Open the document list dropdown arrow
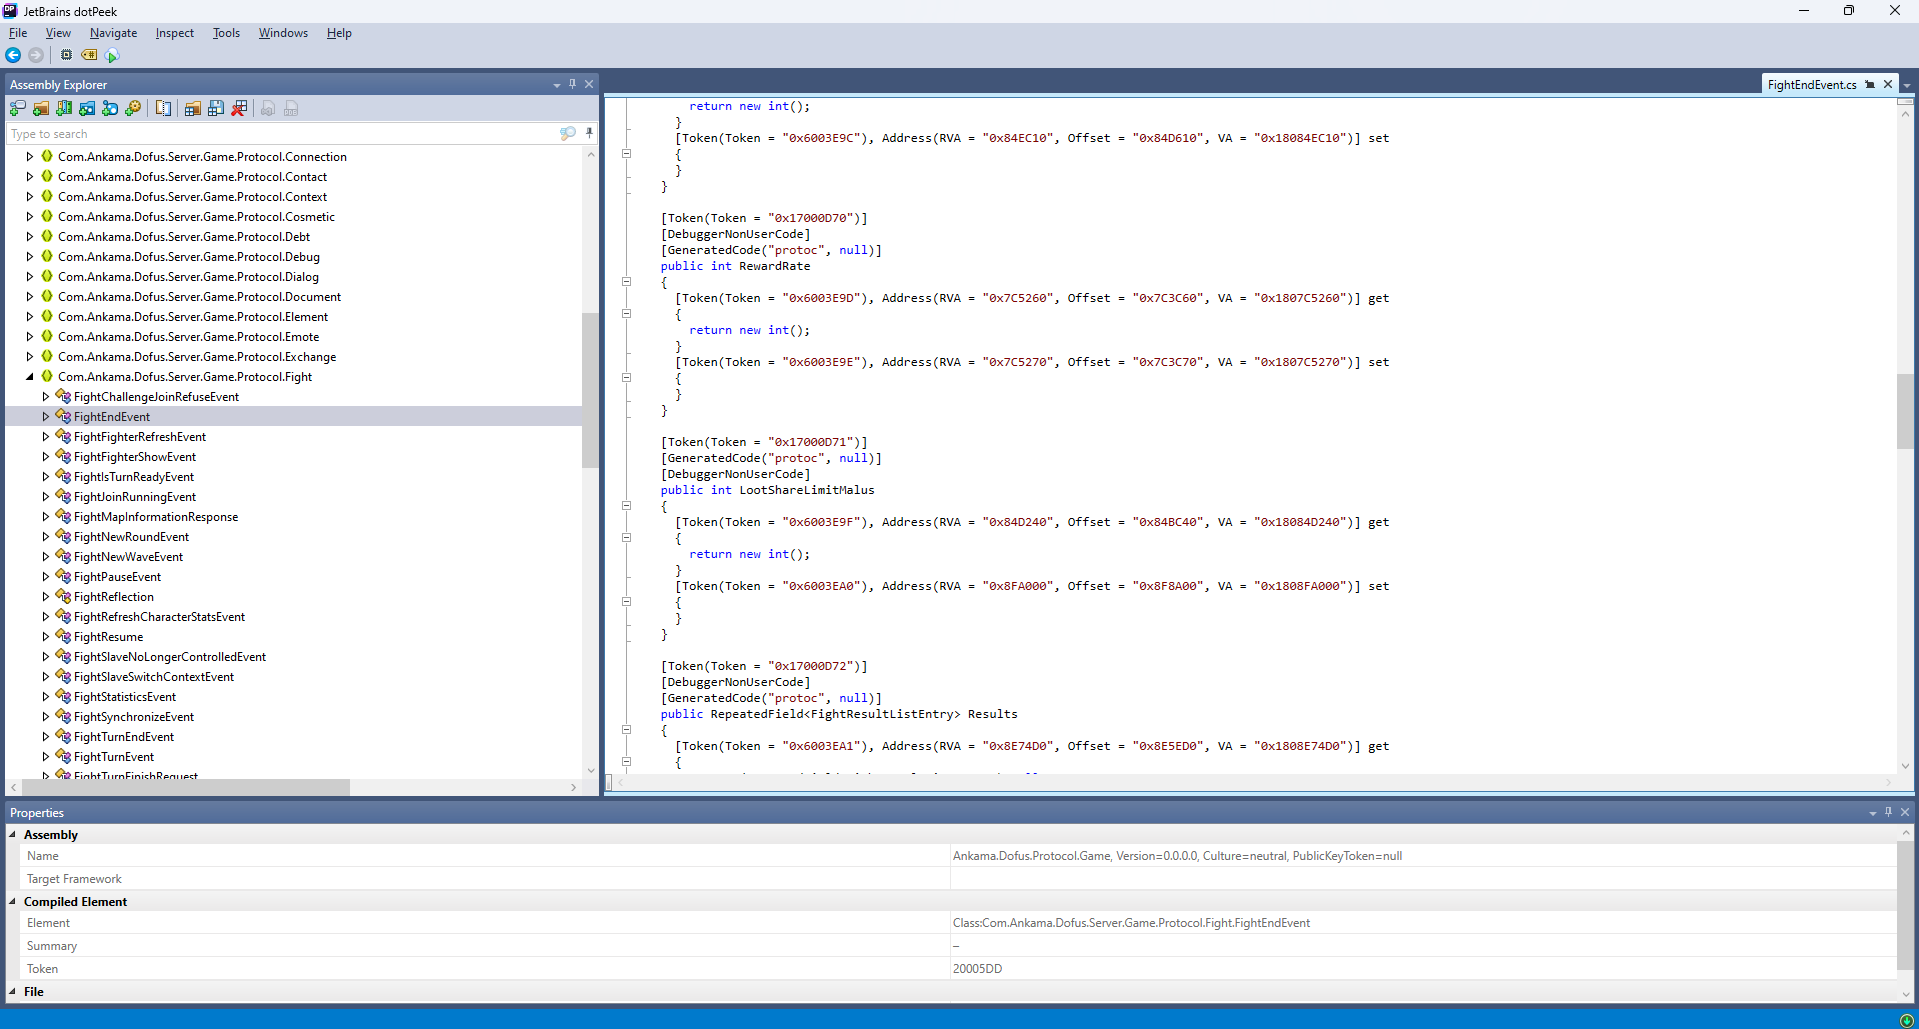This screenshot has height=1029, width=1919. click(x=1907, y=85)
